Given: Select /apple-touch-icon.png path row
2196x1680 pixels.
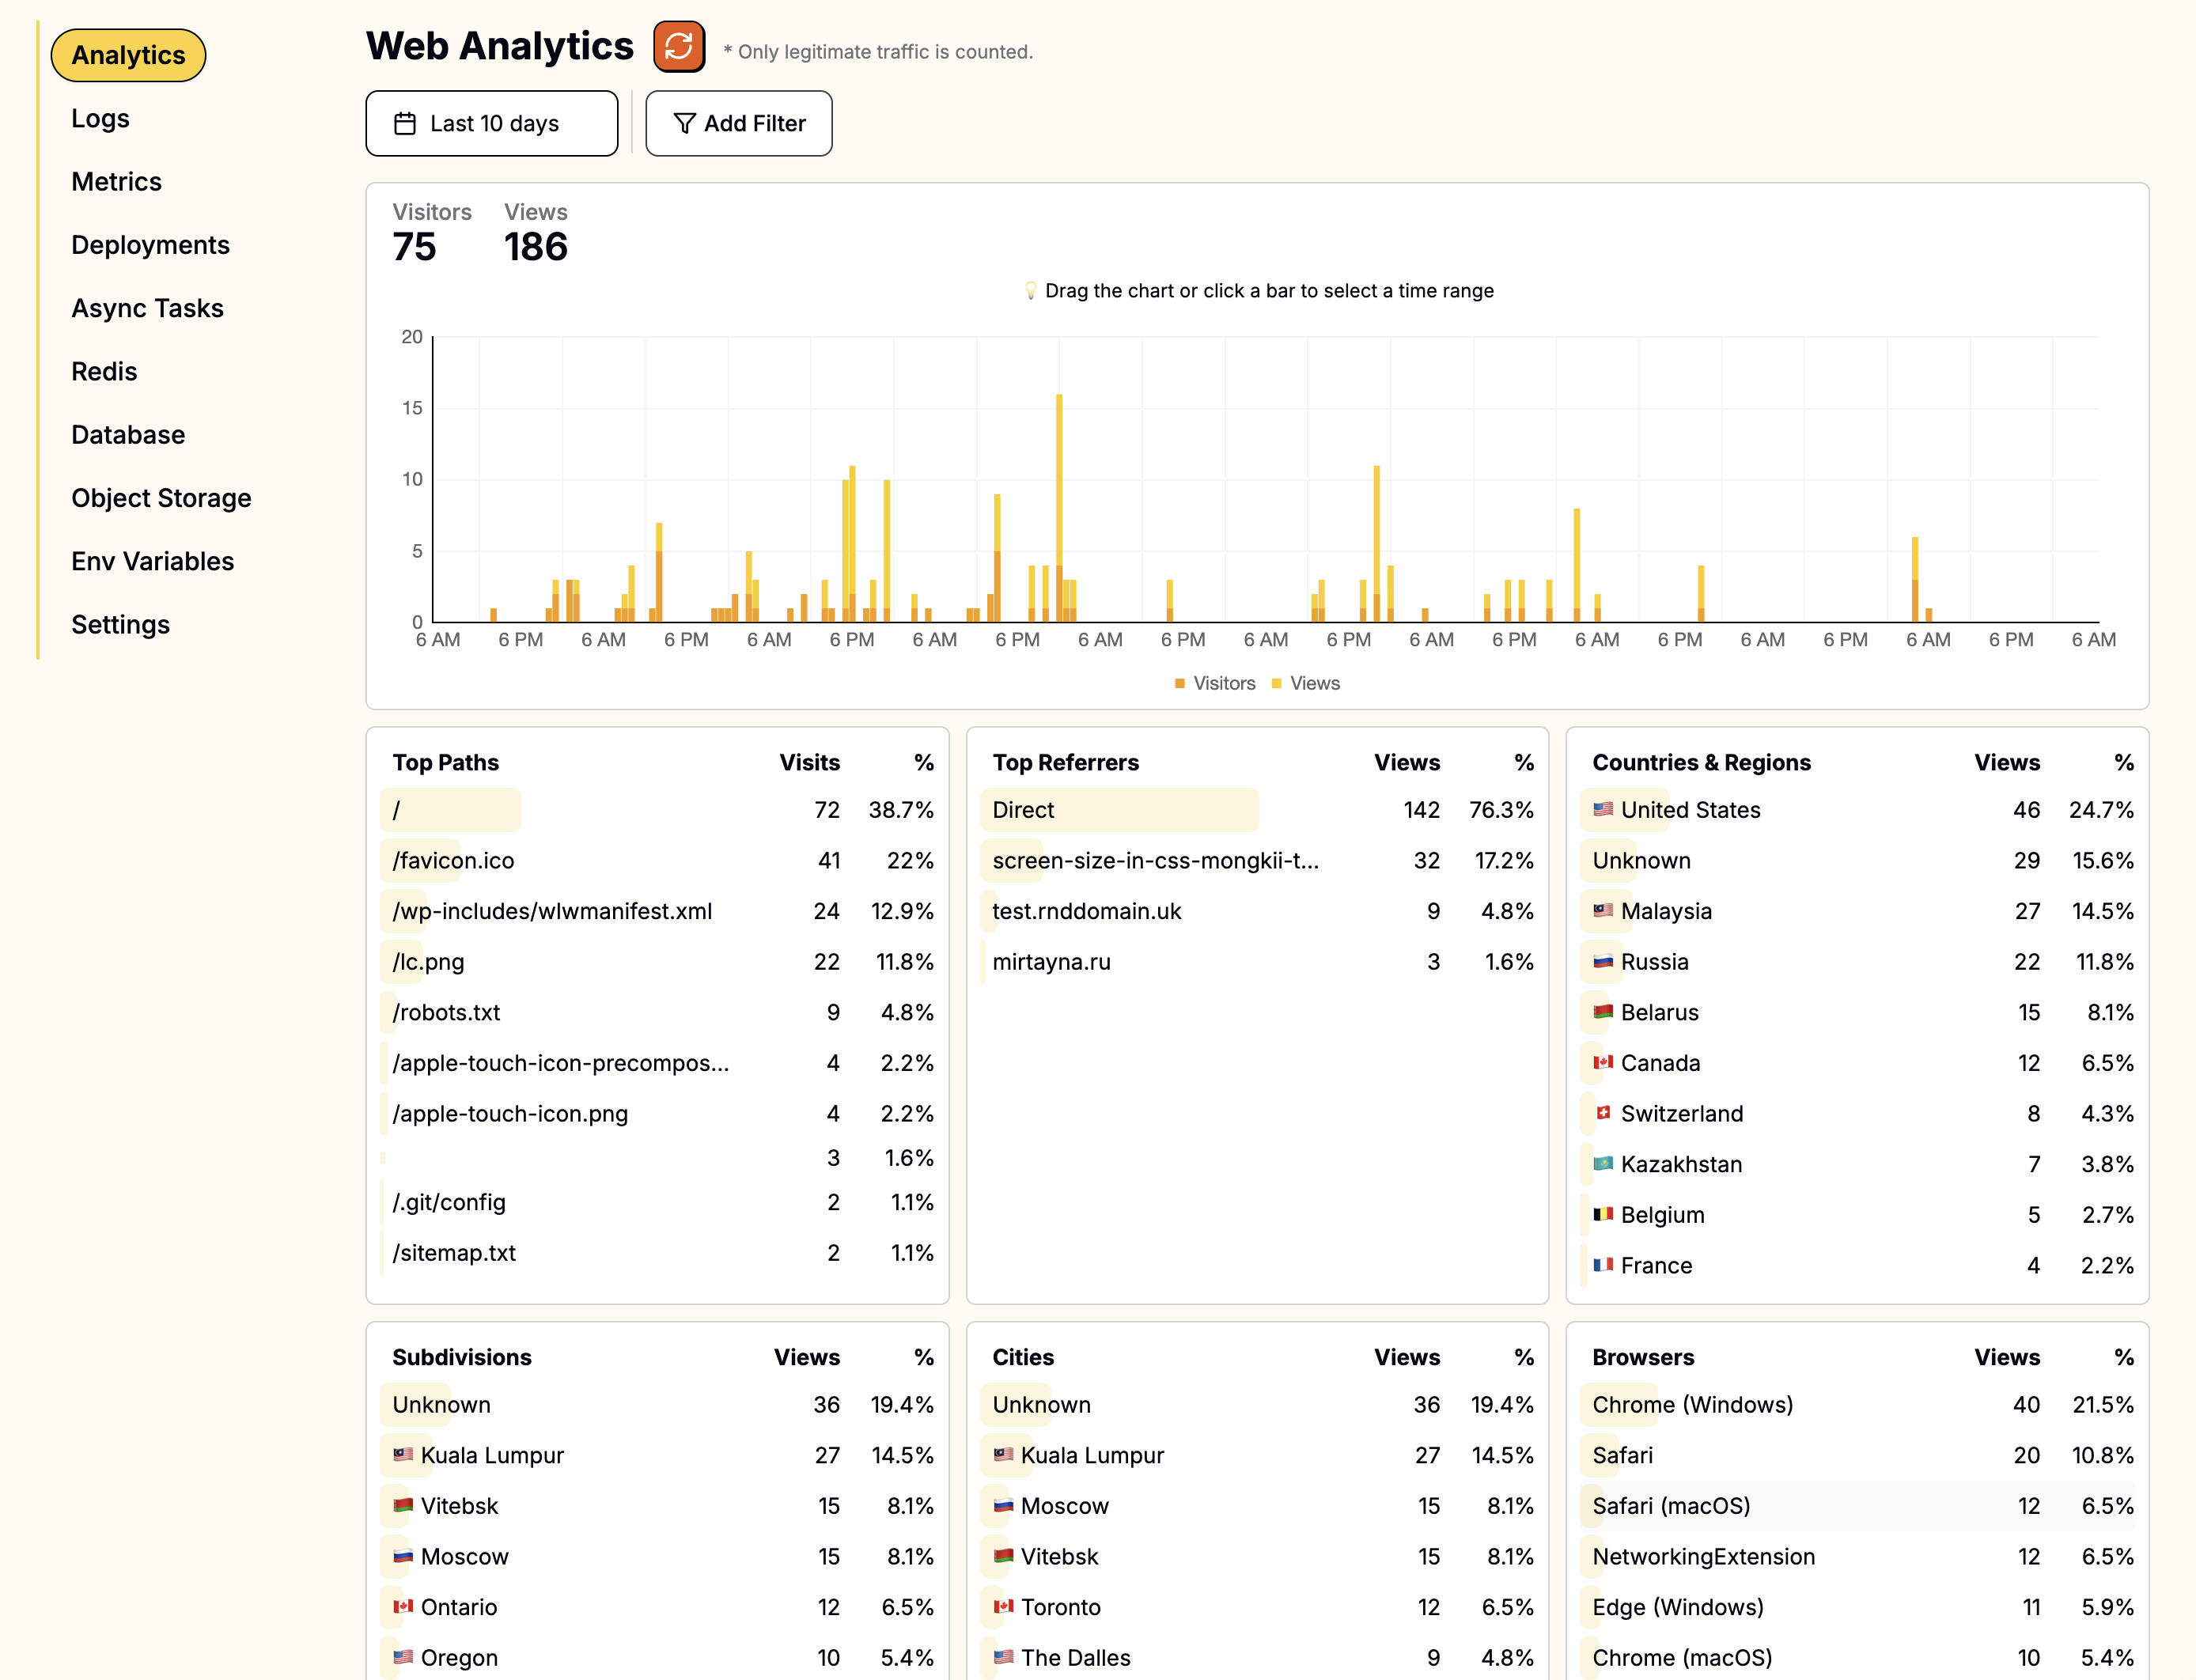Looking at the screenshot, I should point(658,1113).
